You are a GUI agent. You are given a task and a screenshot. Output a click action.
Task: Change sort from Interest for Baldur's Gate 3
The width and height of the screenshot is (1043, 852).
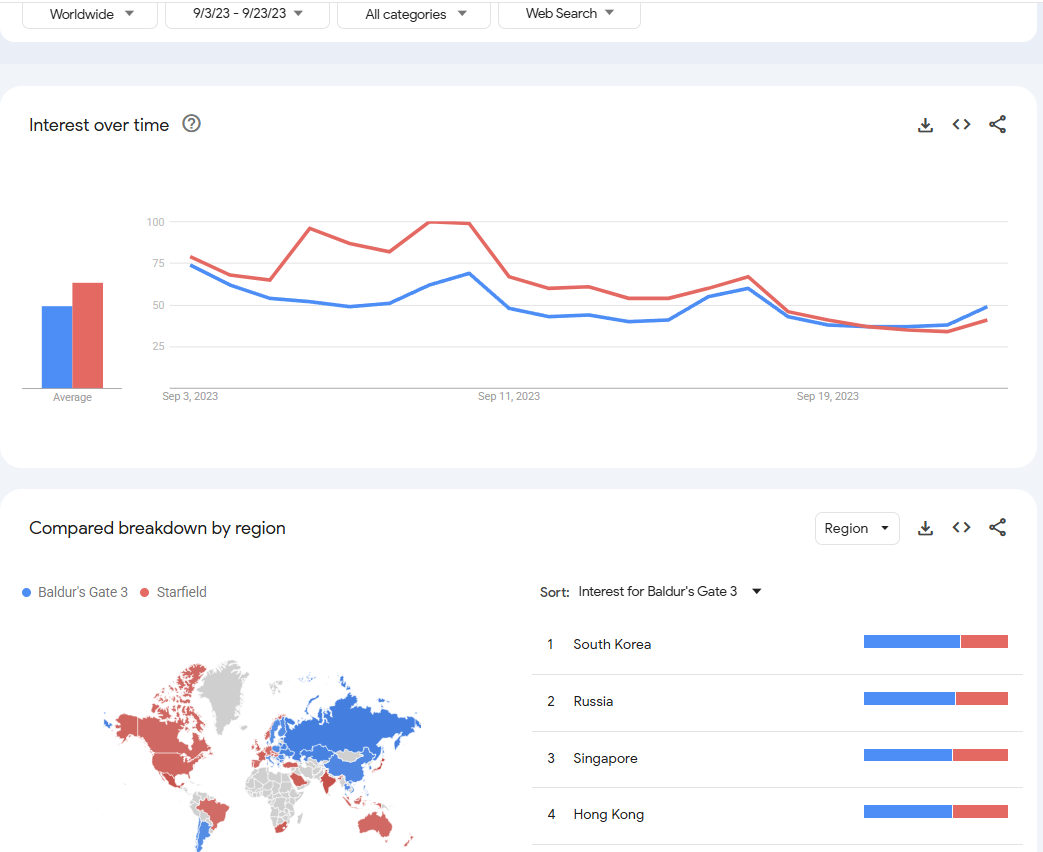pyautogui.click(x=669, y=592)
